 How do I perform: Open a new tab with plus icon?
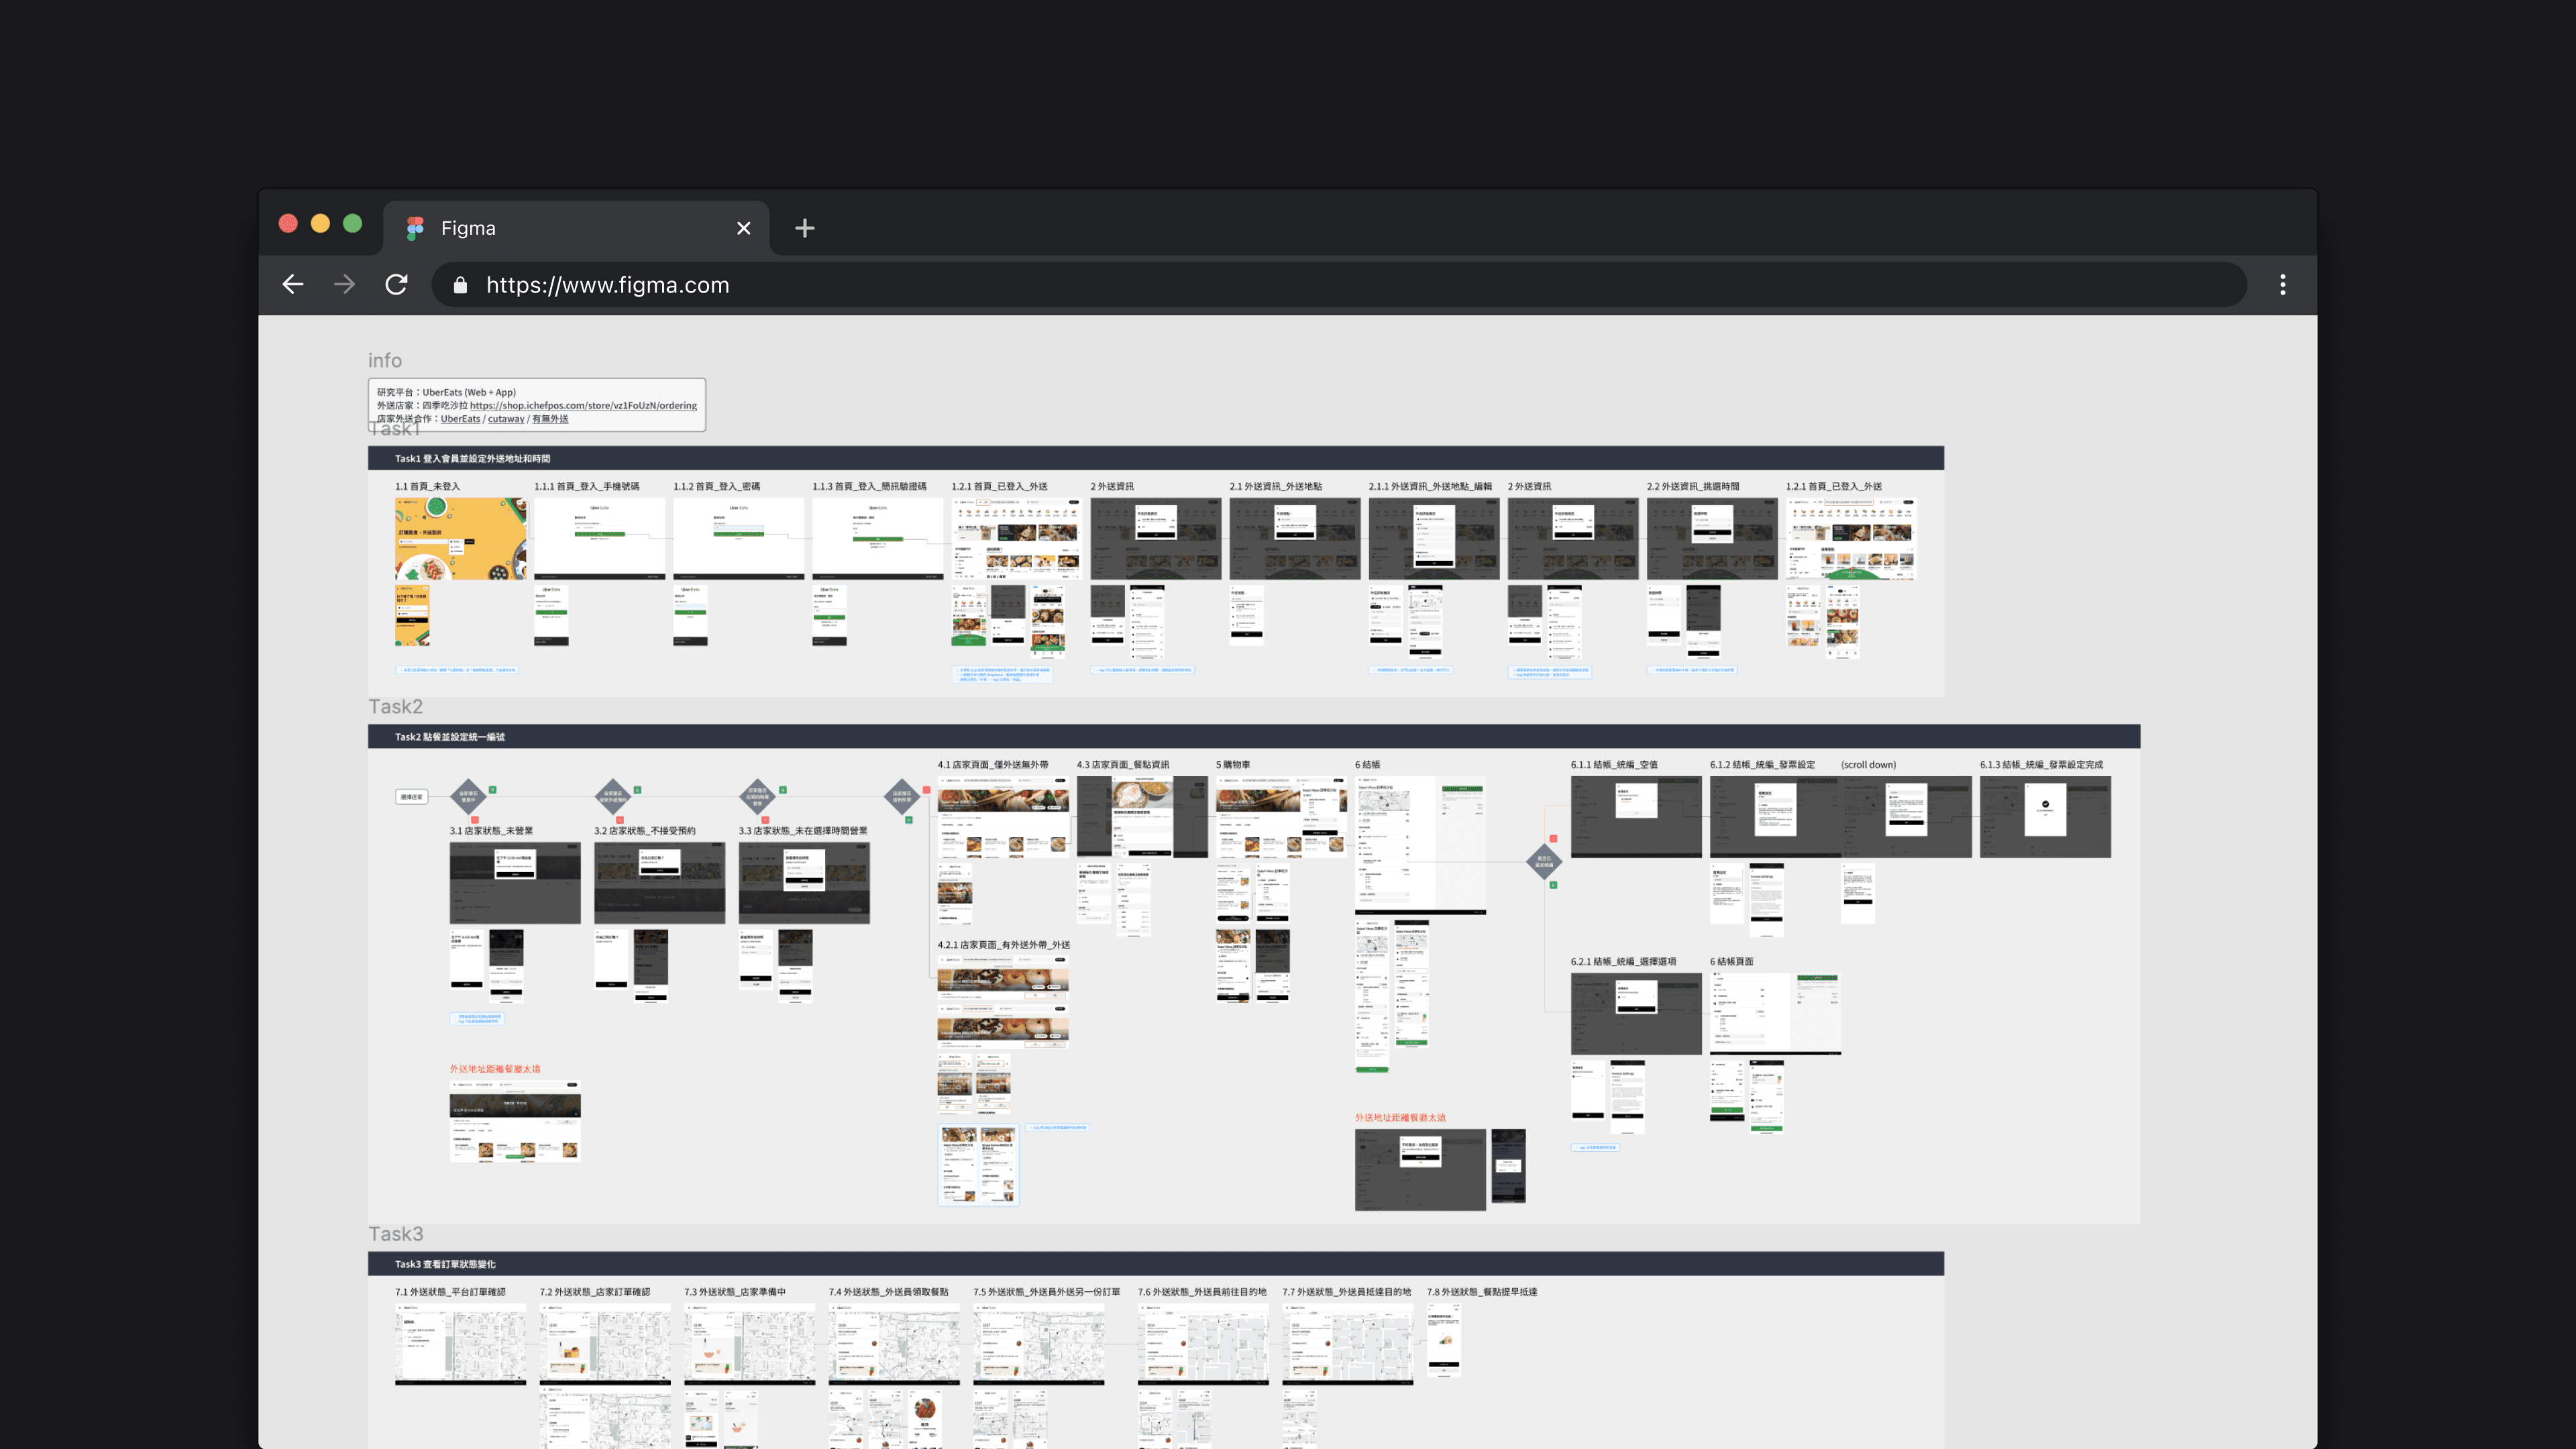[804, 229]
